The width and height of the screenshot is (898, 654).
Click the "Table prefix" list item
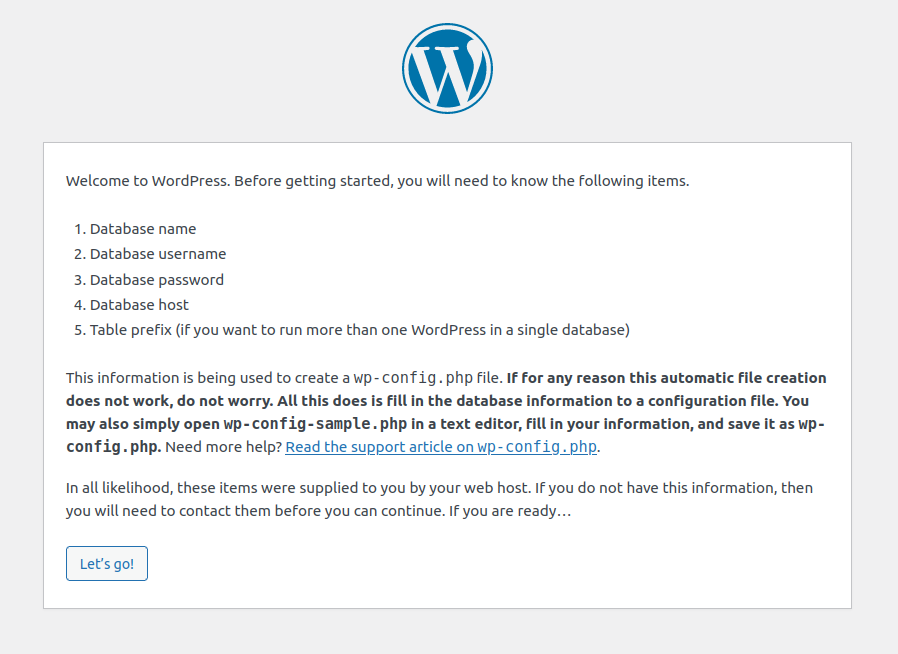tap(359, 330)
